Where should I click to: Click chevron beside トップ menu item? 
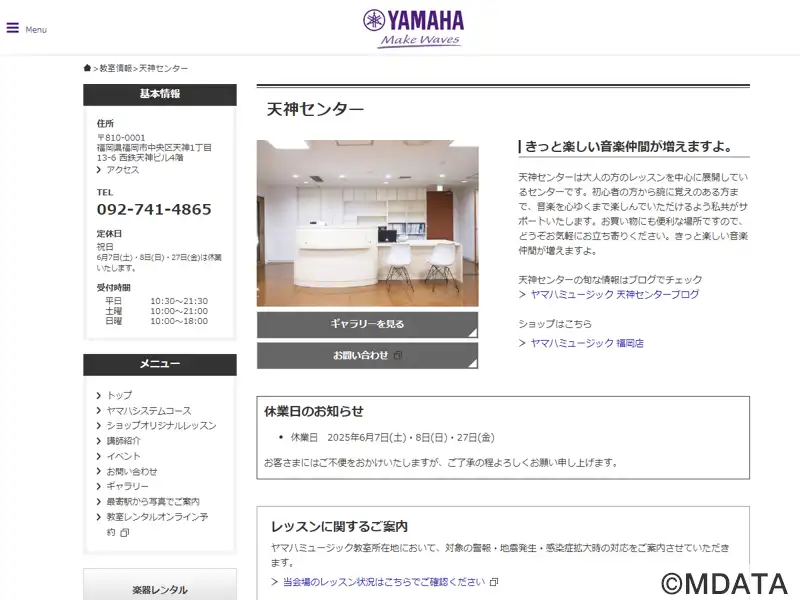point(99,395)
